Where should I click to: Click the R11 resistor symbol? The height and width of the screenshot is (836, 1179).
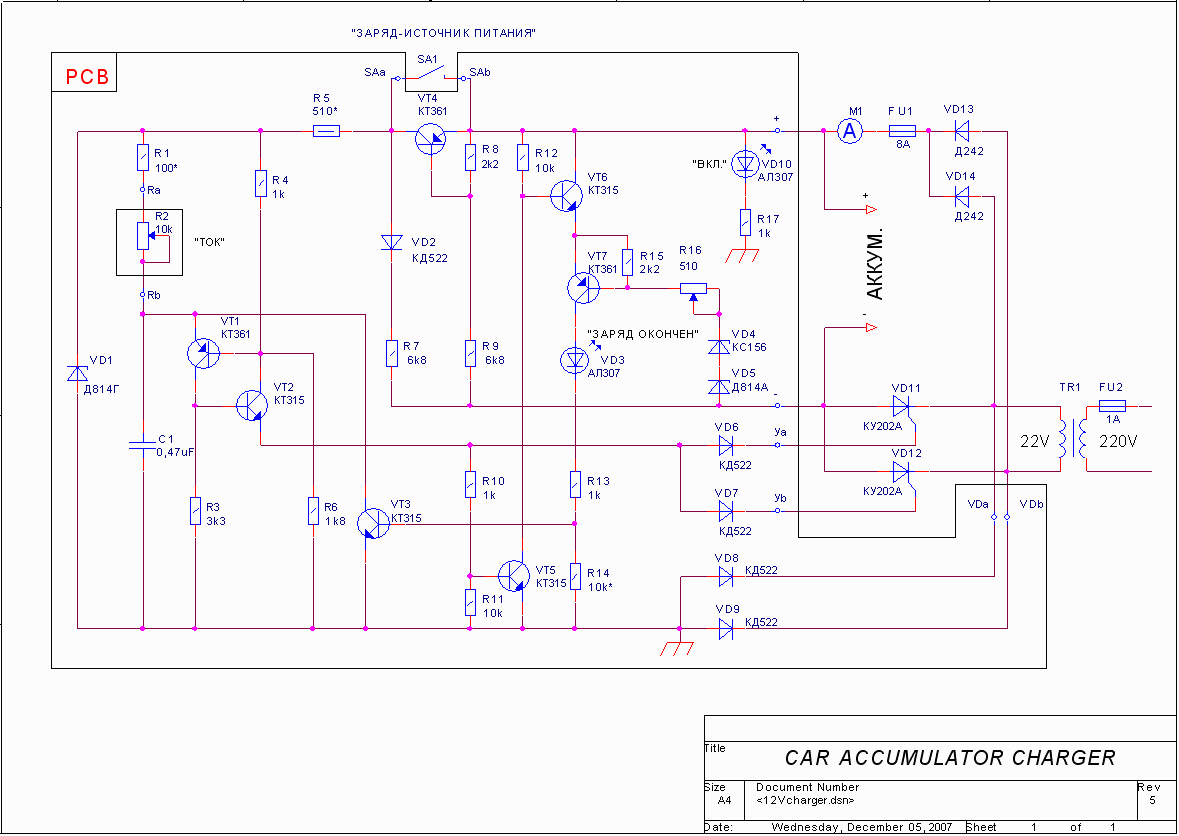point(470,603)
